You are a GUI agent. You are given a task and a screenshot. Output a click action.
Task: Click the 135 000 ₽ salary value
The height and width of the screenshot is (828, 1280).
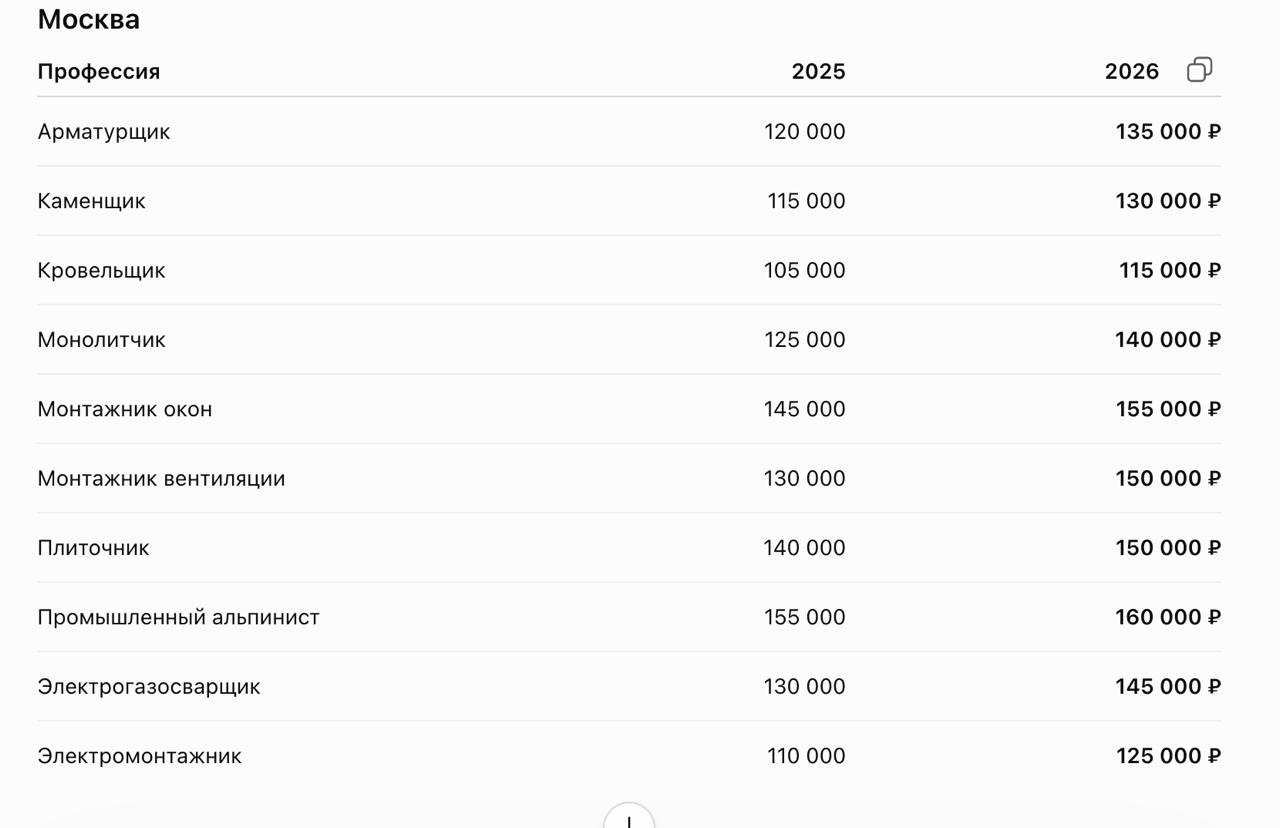[x=1168, y=132]
